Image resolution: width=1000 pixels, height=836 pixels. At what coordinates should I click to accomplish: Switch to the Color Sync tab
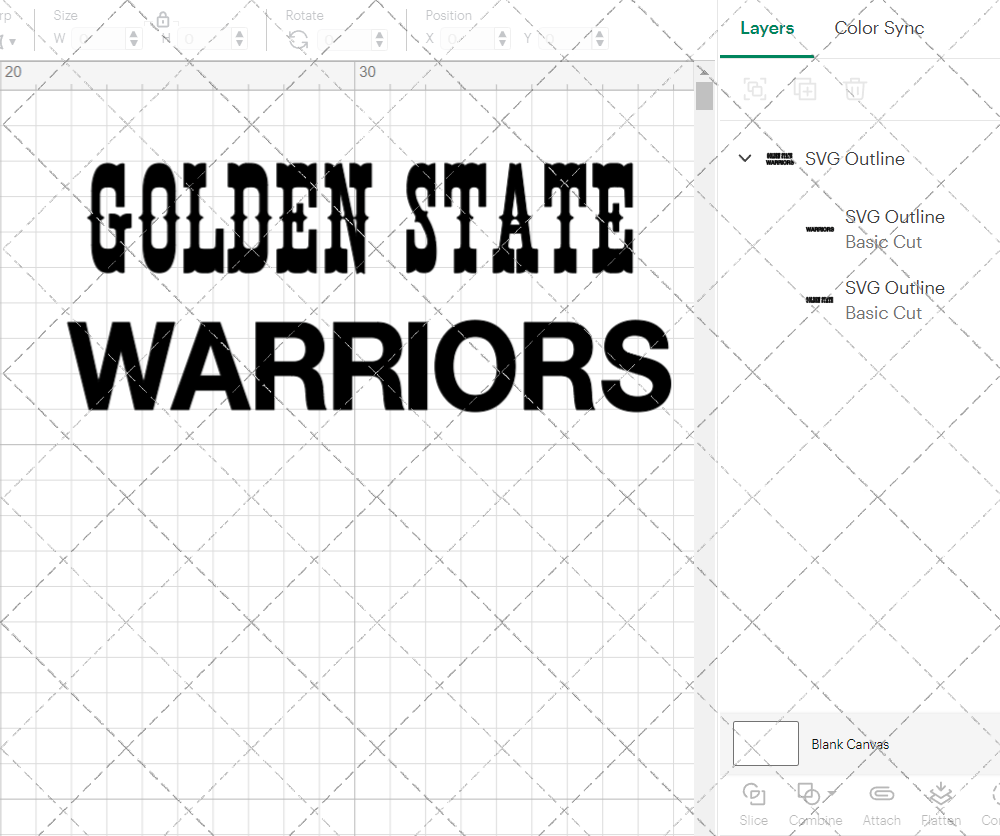coord(879,28)
